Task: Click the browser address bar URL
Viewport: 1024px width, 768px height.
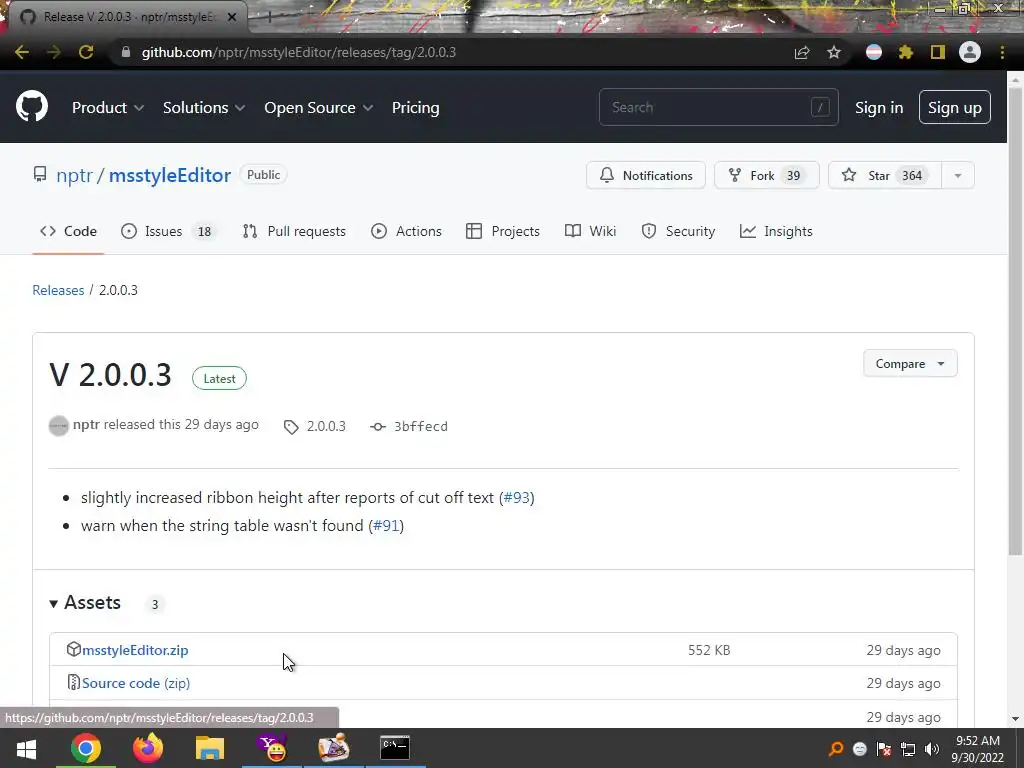Action: 298,52
